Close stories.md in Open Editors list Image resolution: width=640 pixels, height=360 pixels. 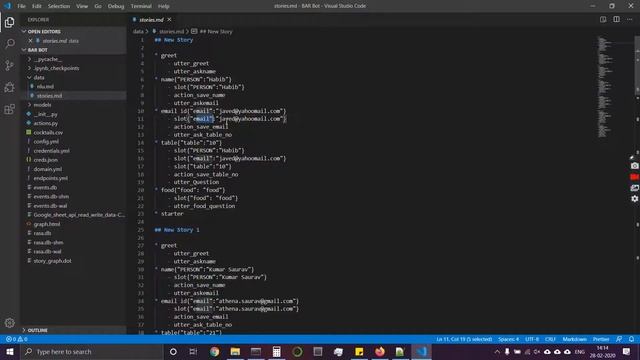click(x=30, y=41)
